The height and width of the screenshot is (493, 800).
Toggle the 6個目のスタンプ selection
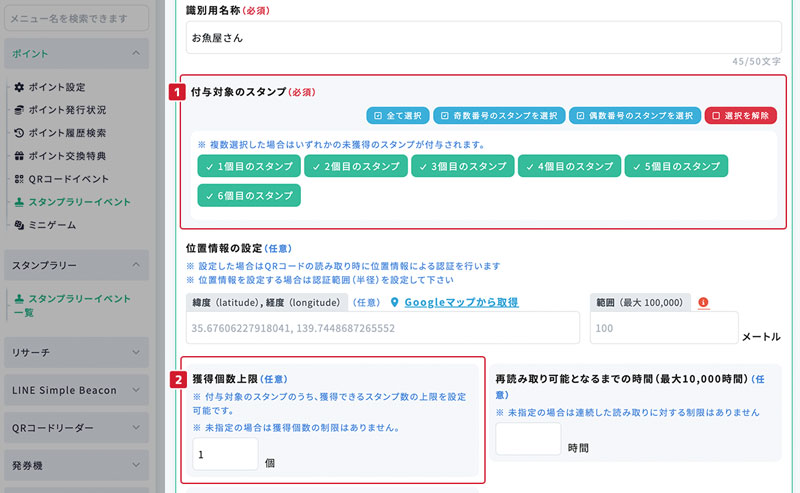click(245, 196)
